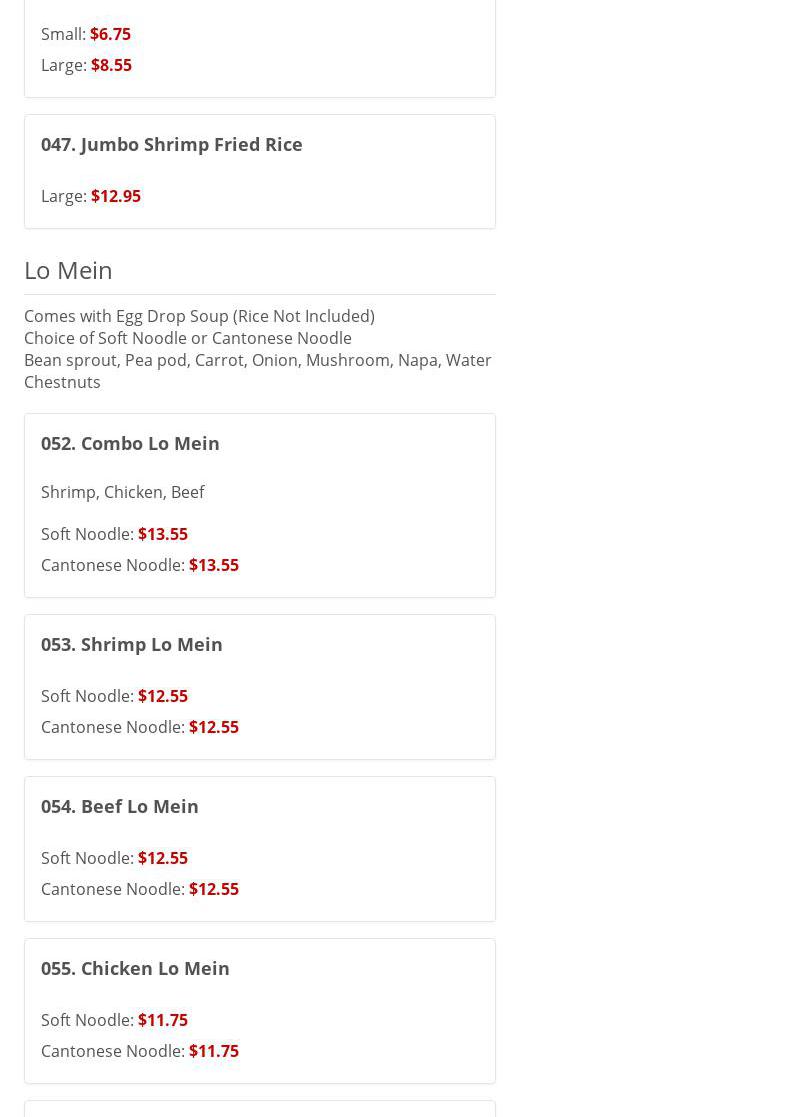Open 054. Beef Lo Mein item

[119, 806]
